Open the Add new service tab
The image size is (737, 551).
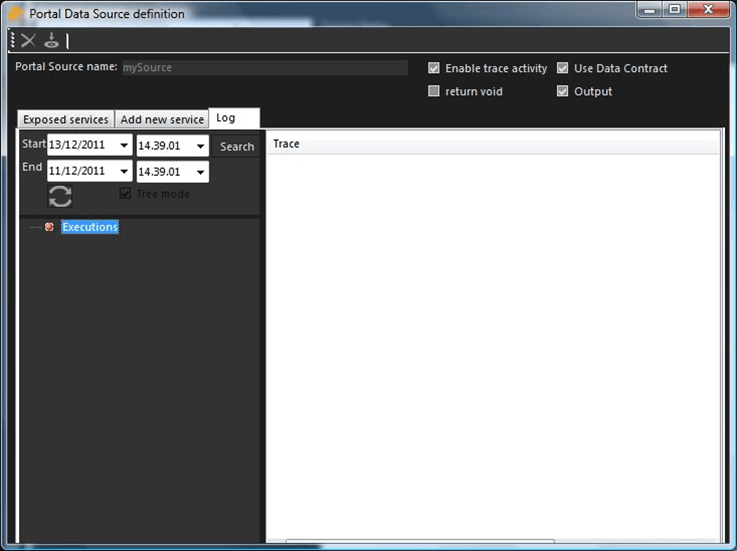tap(162, 119)
